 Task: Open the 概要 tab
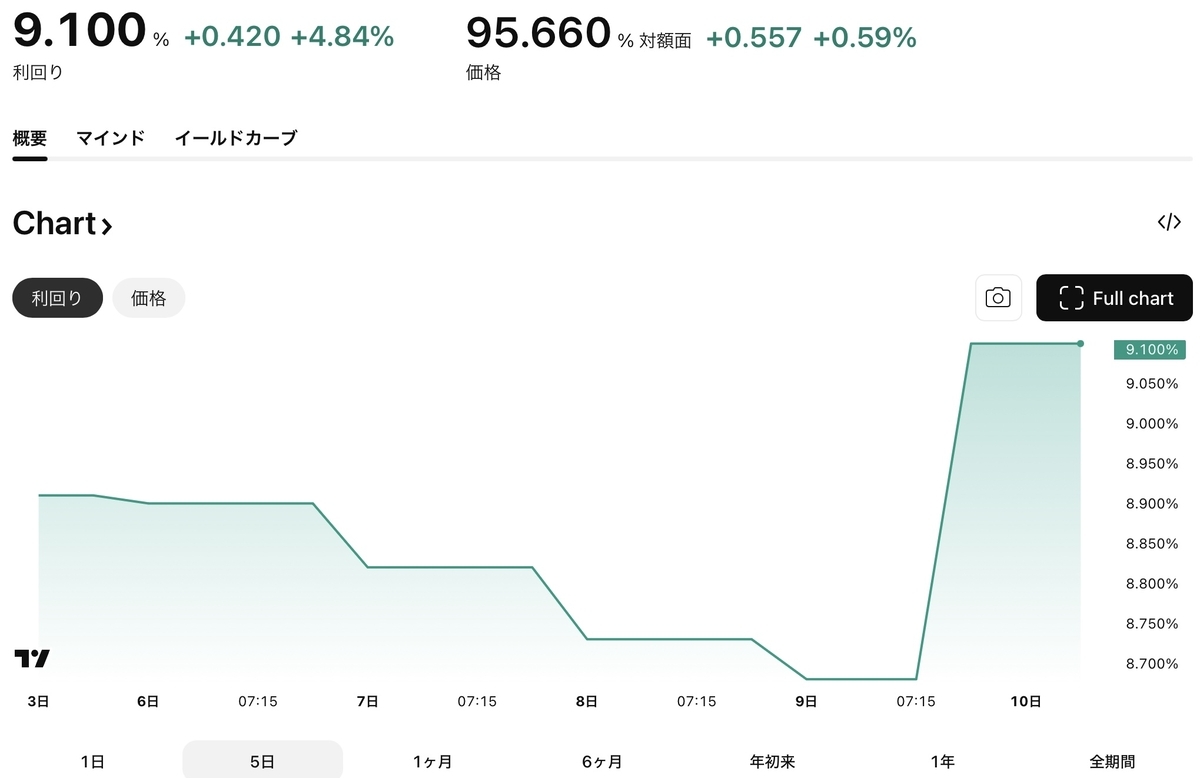point(30,138)
